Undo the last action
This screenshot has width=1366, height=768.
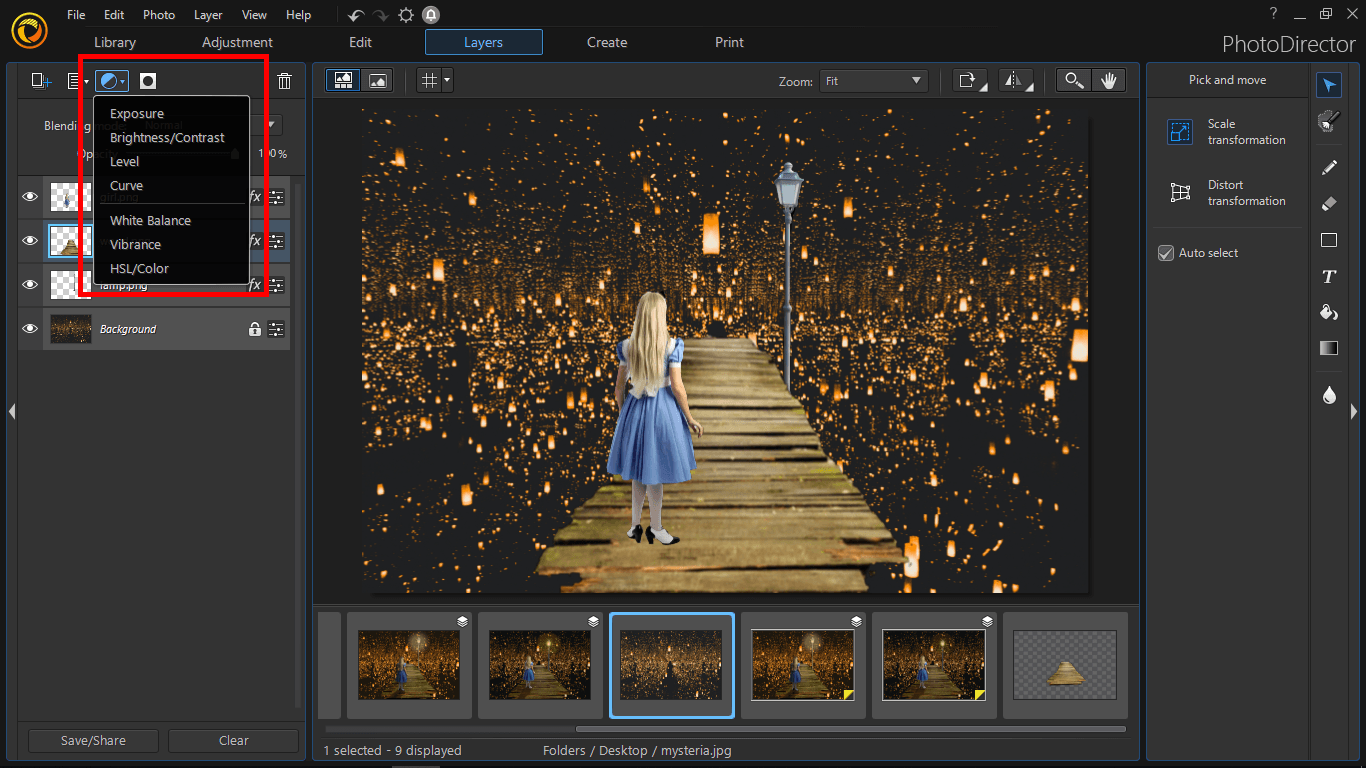point(356,15)
